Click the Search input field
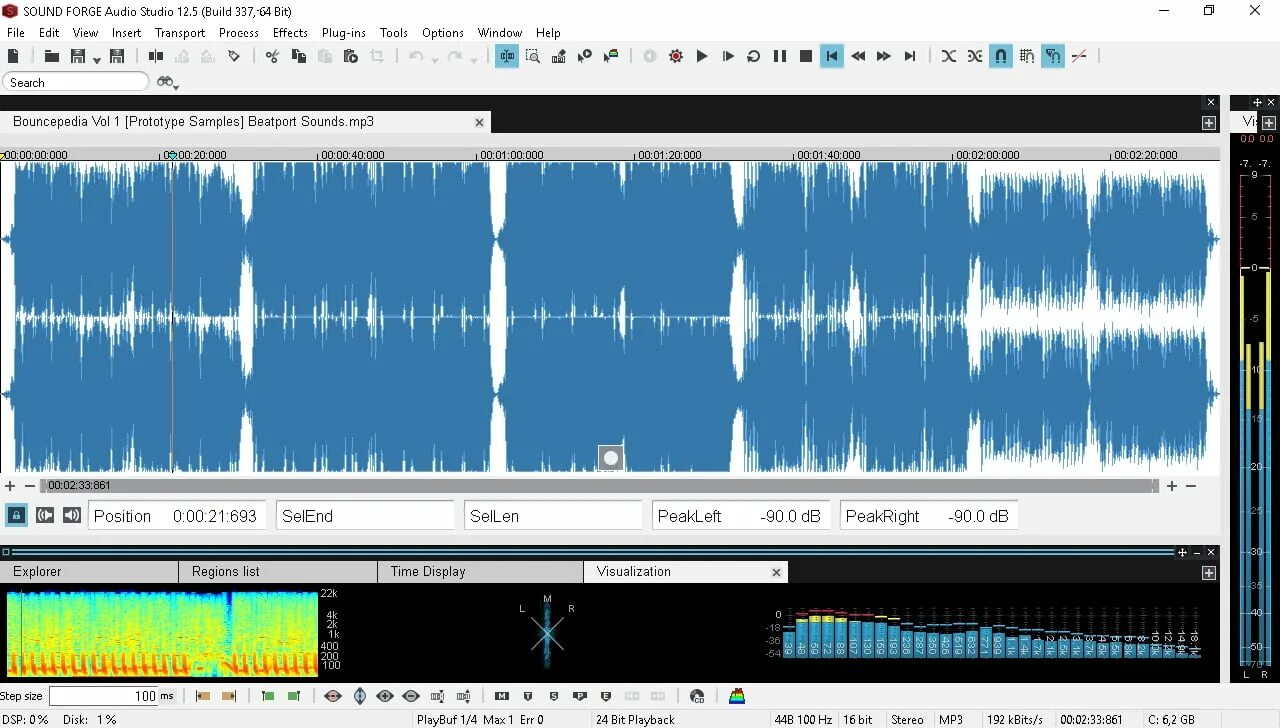This screenshot has height=728, width=1280. tap(76, 83)
